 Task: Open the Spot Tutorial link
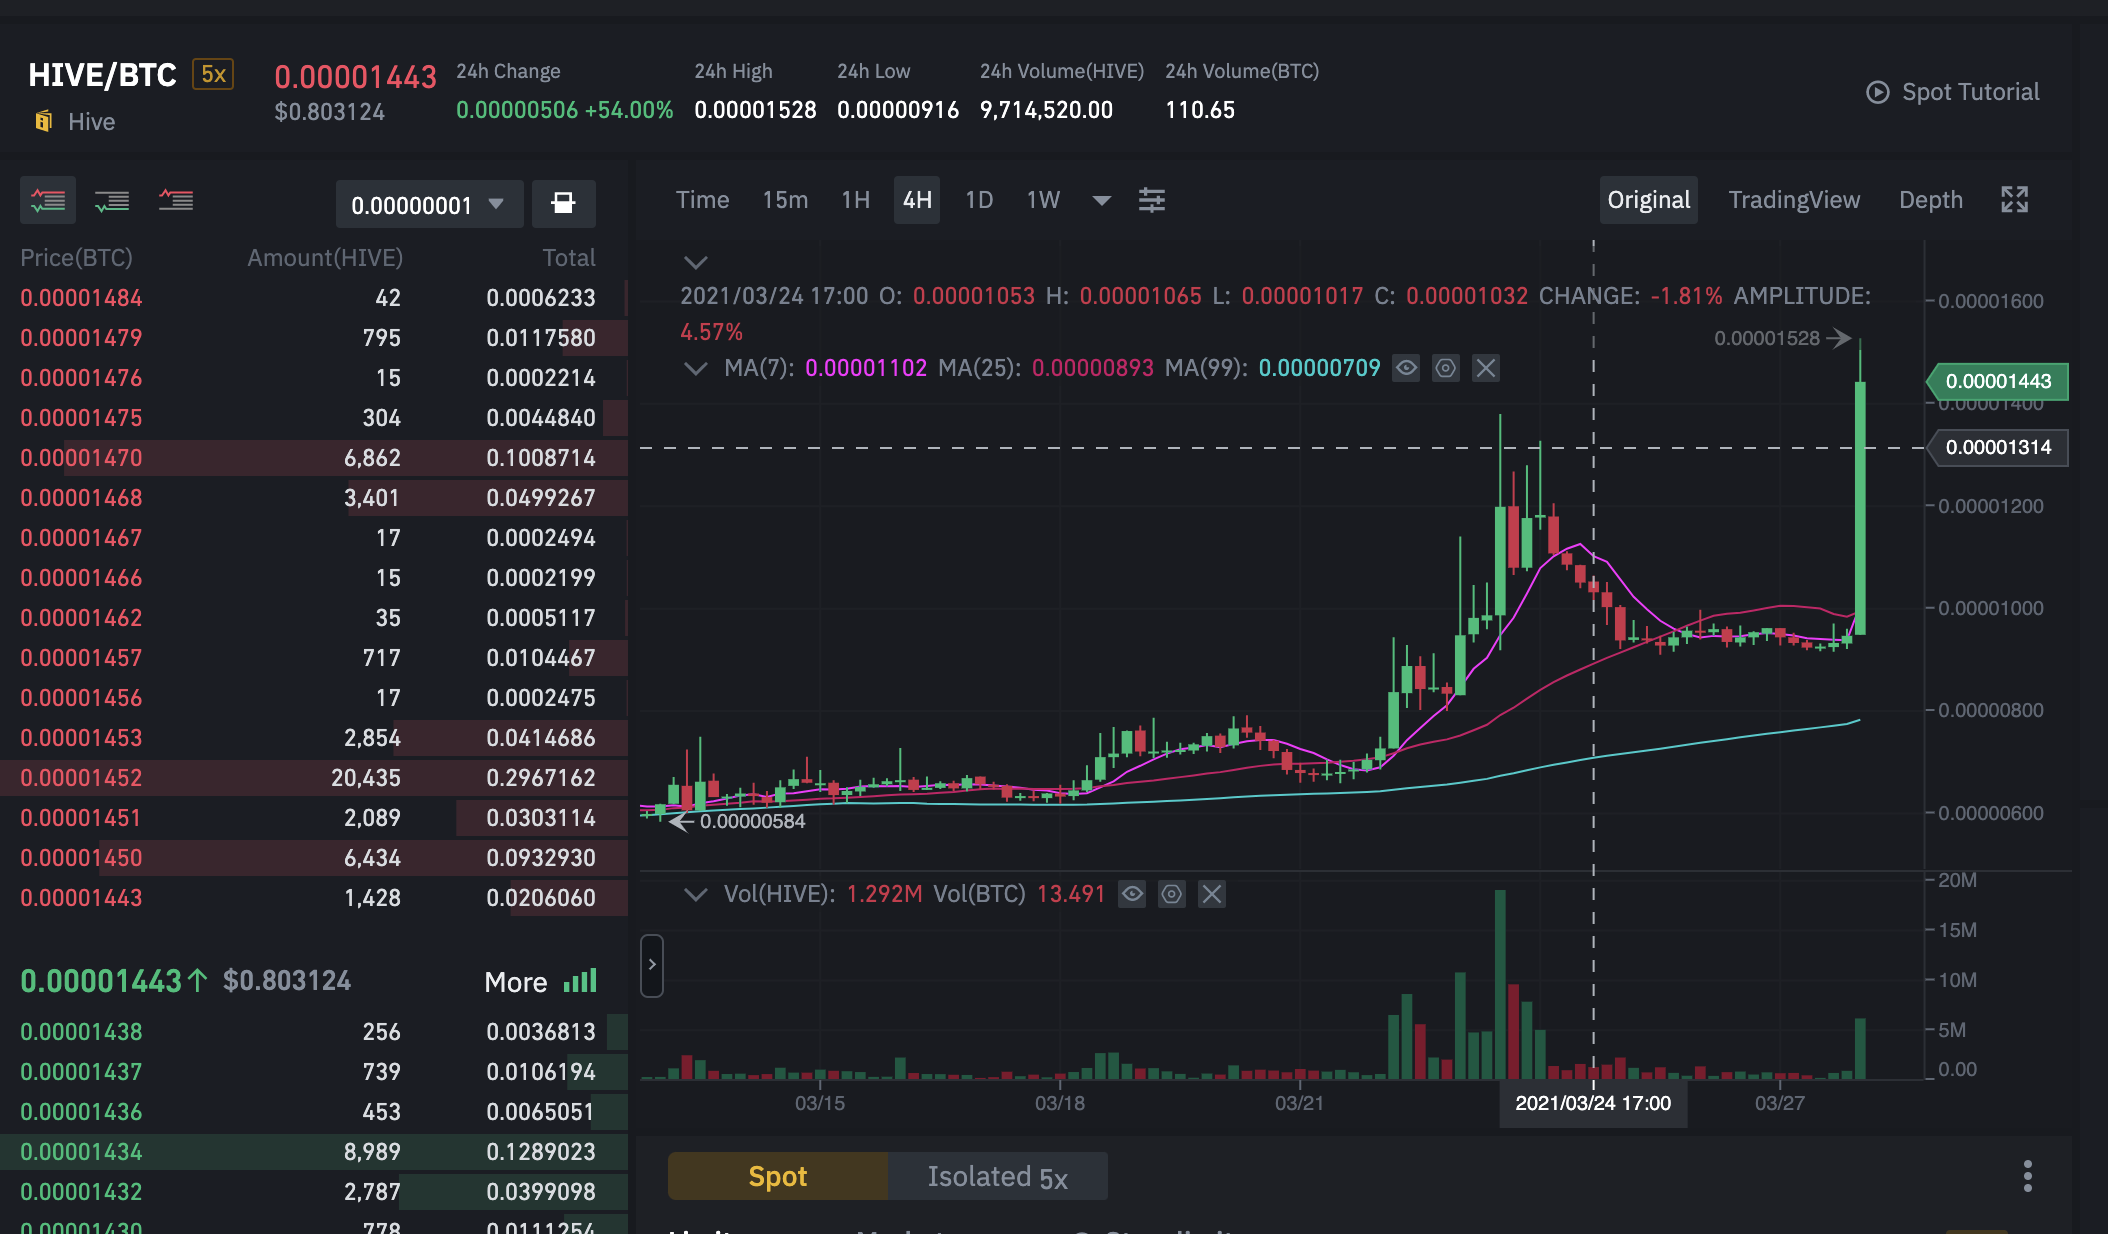coord(1952,92)
